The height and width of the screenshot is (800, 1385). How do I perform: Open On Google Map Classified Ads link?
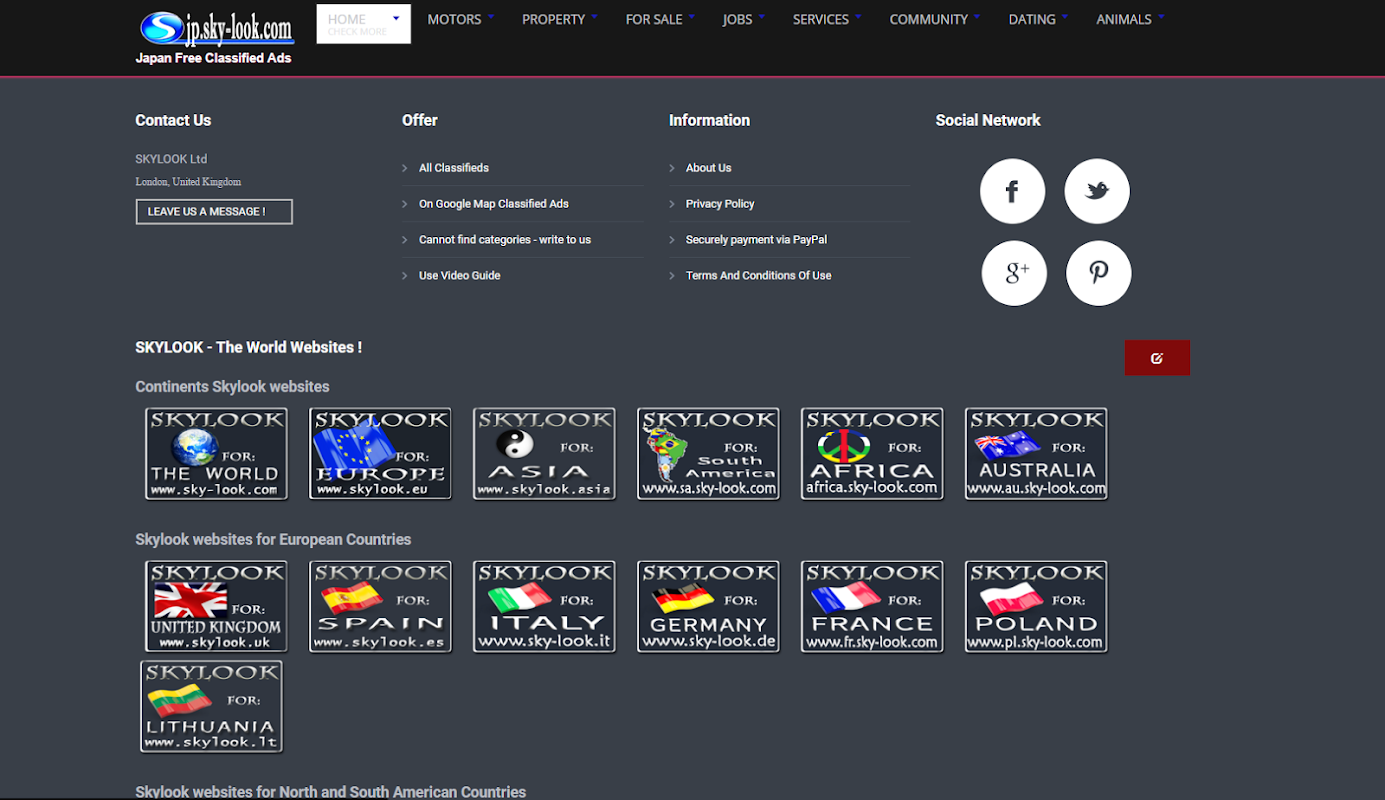[494, 204]
